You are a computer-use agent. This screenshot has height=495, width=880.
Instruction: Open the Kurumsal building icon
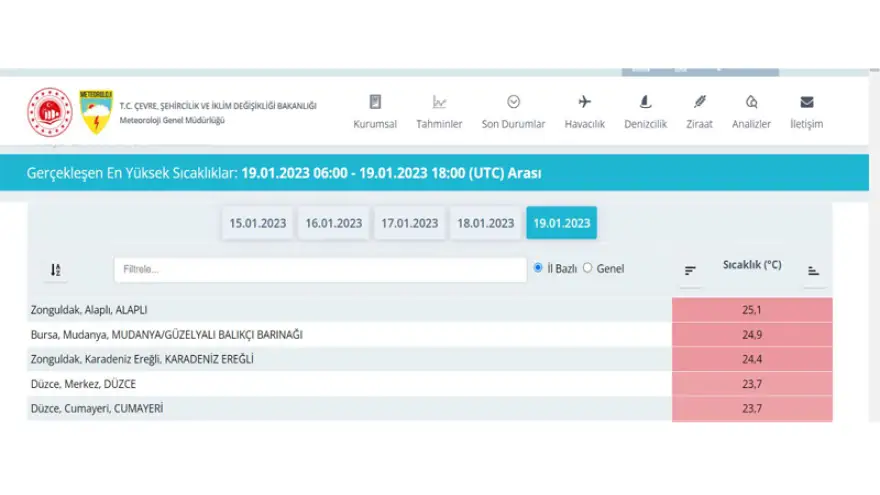coord(375,102)
